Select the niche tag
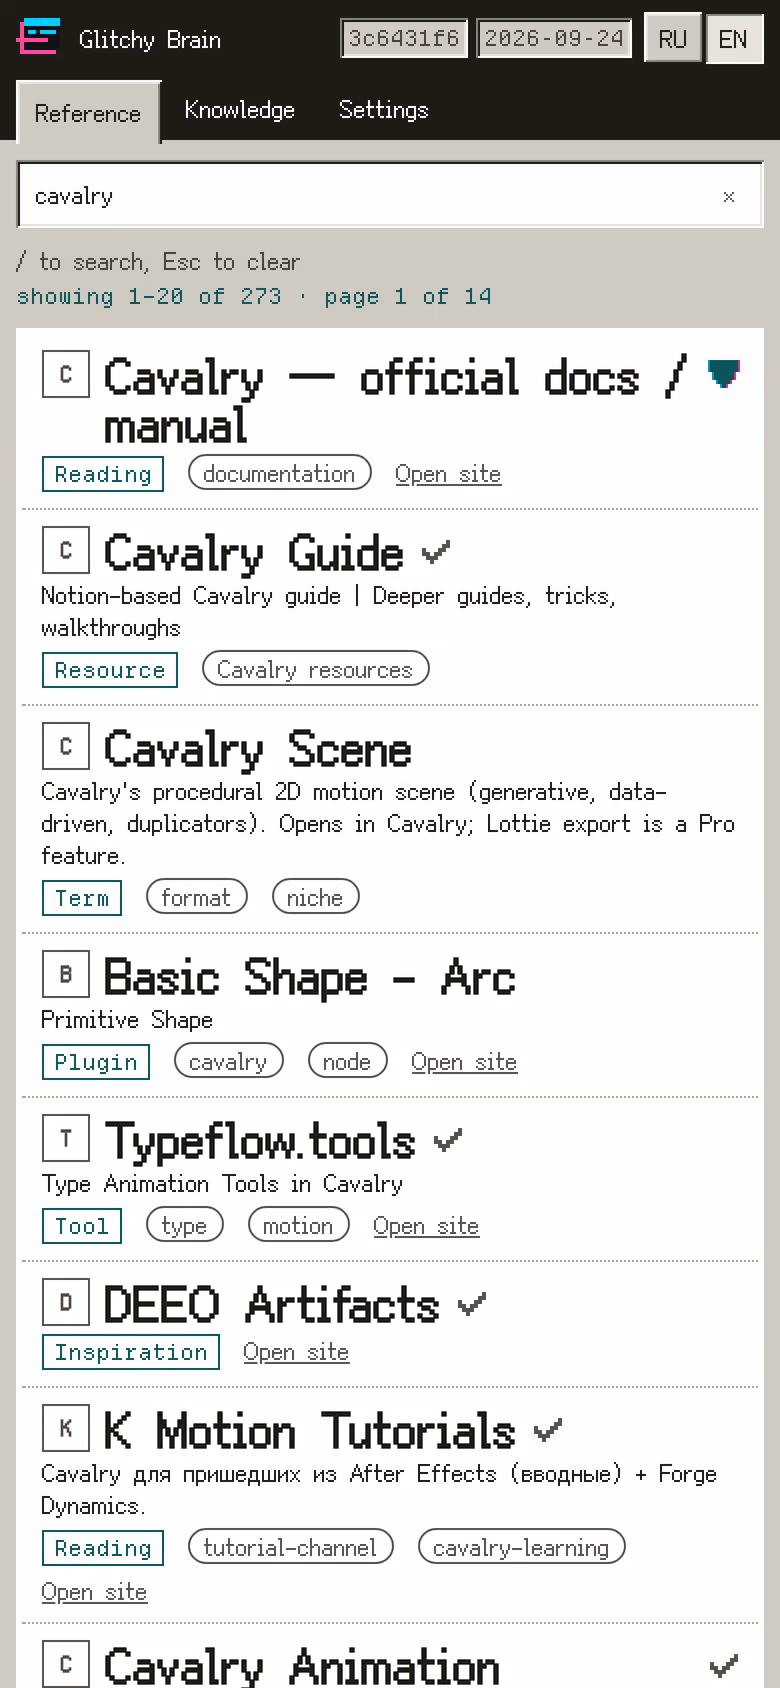The width and height of the screenshot is (780, 1688). coord(316,897)
